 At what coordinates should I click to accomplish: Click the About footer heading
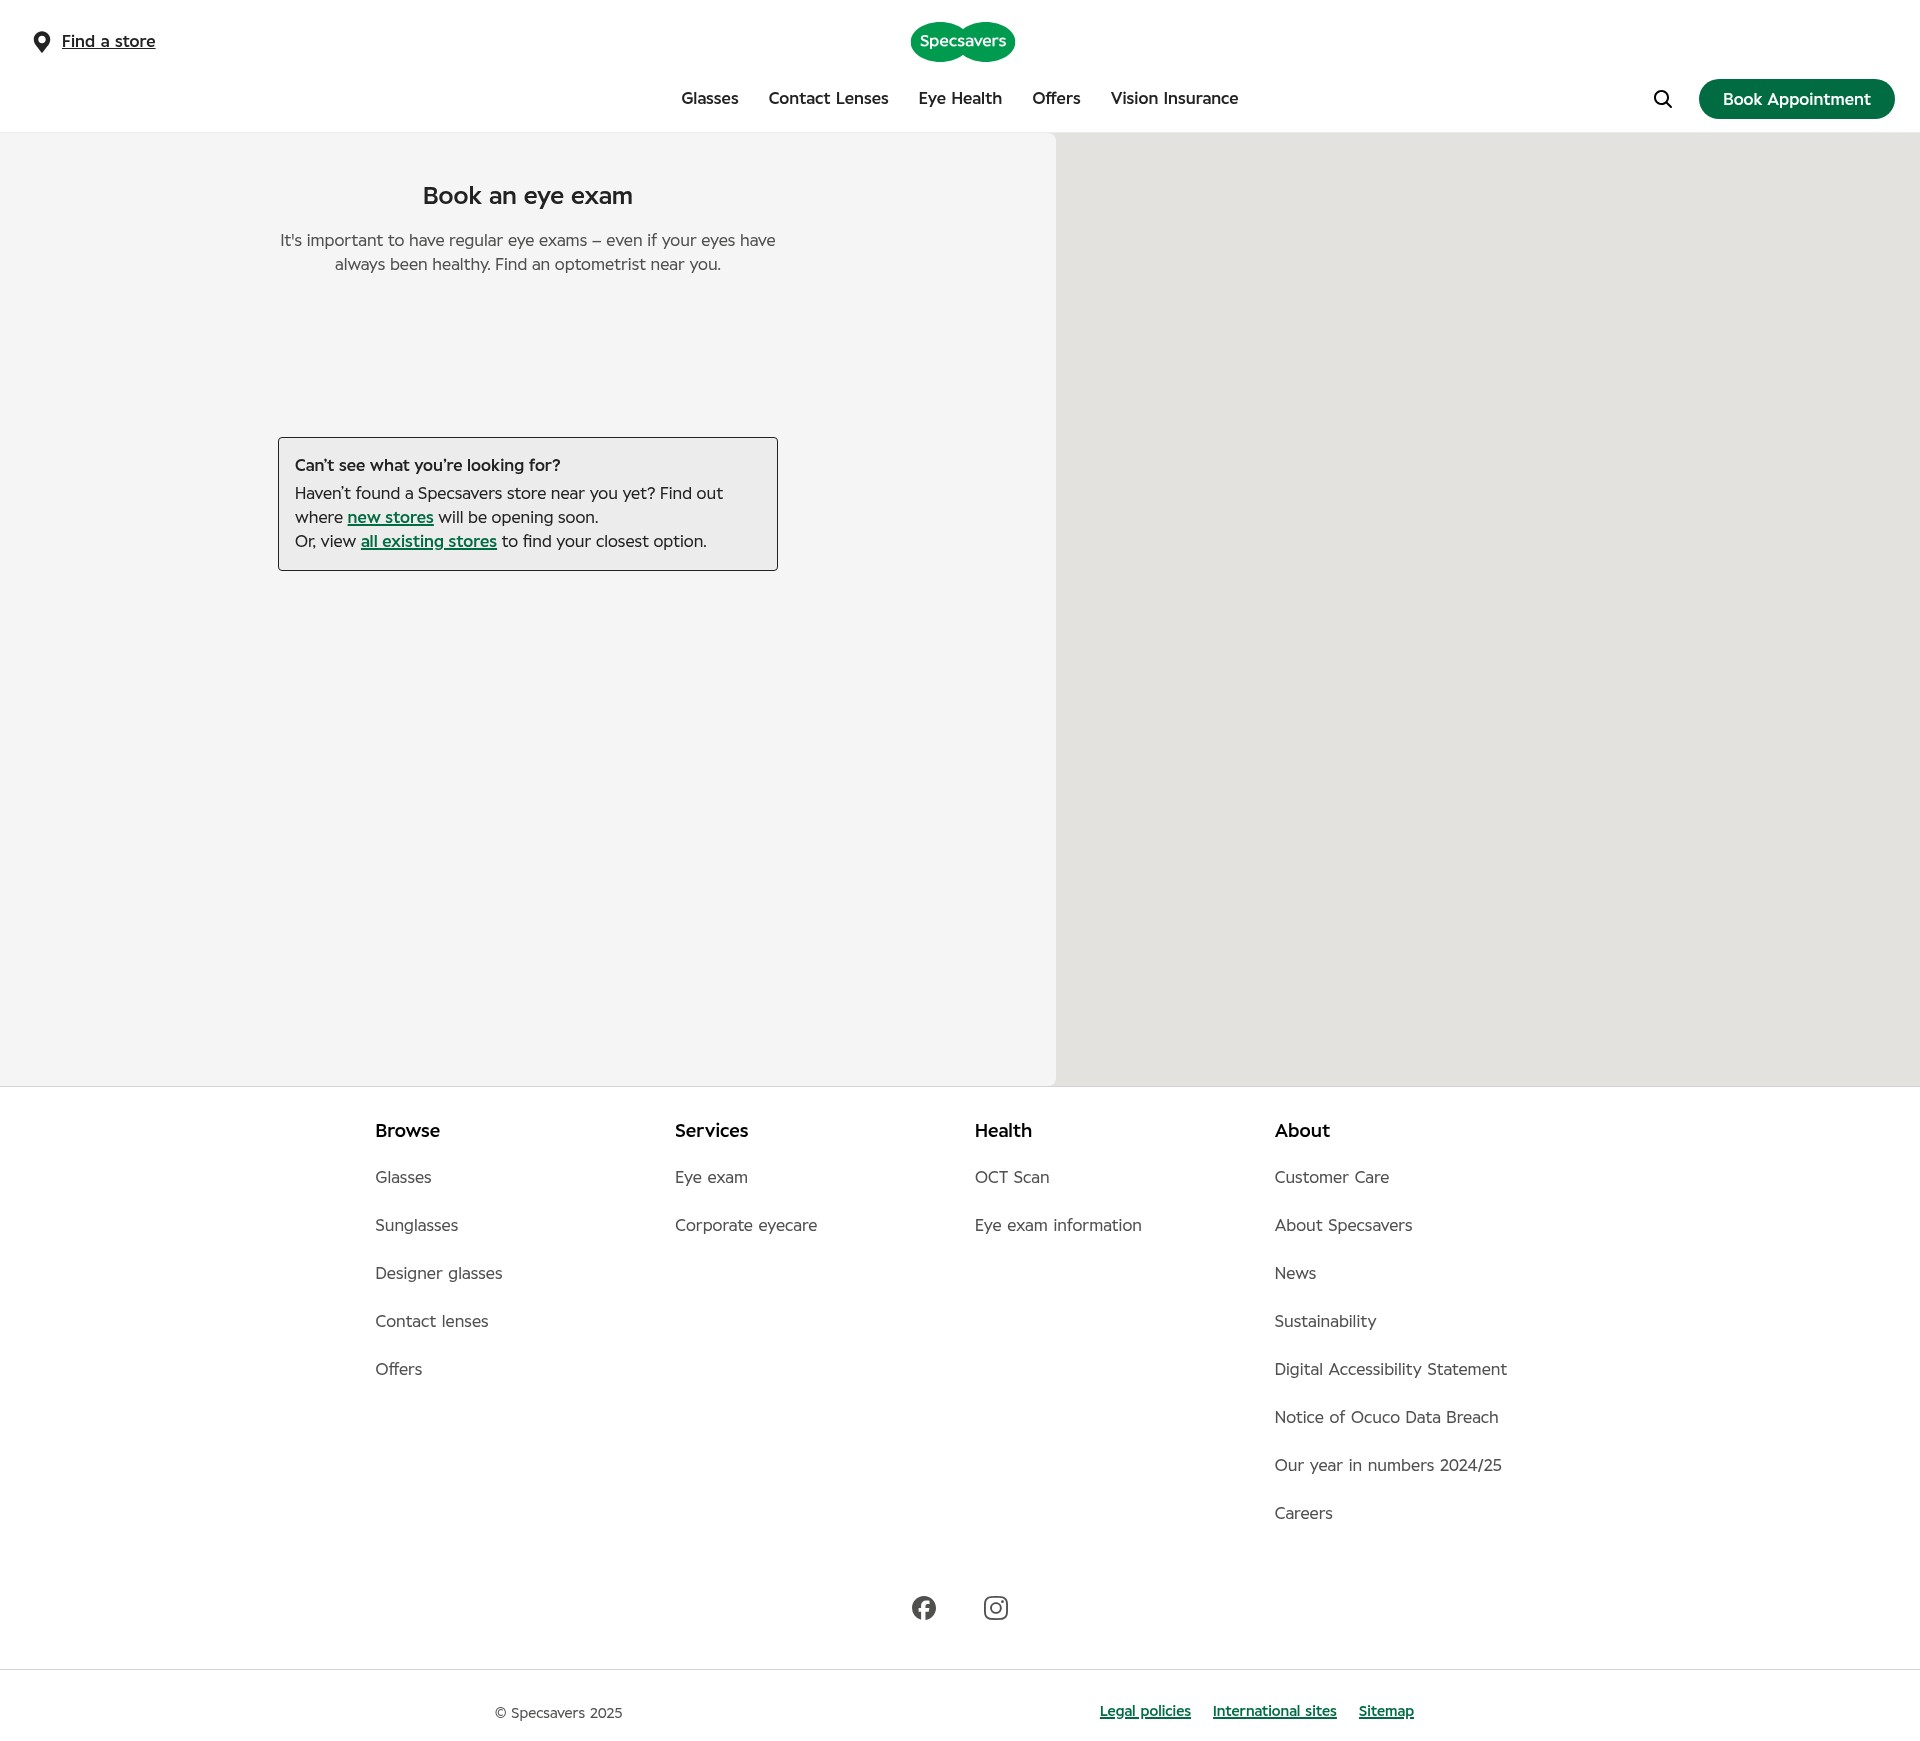point(1302,1131)
